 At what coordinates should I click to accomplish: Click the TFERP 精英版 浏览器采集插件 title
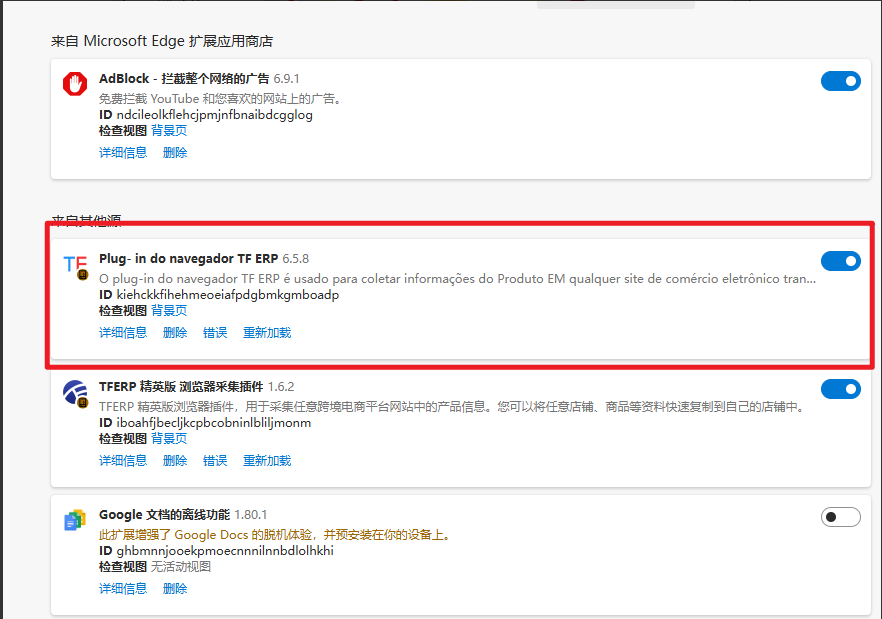181,387
